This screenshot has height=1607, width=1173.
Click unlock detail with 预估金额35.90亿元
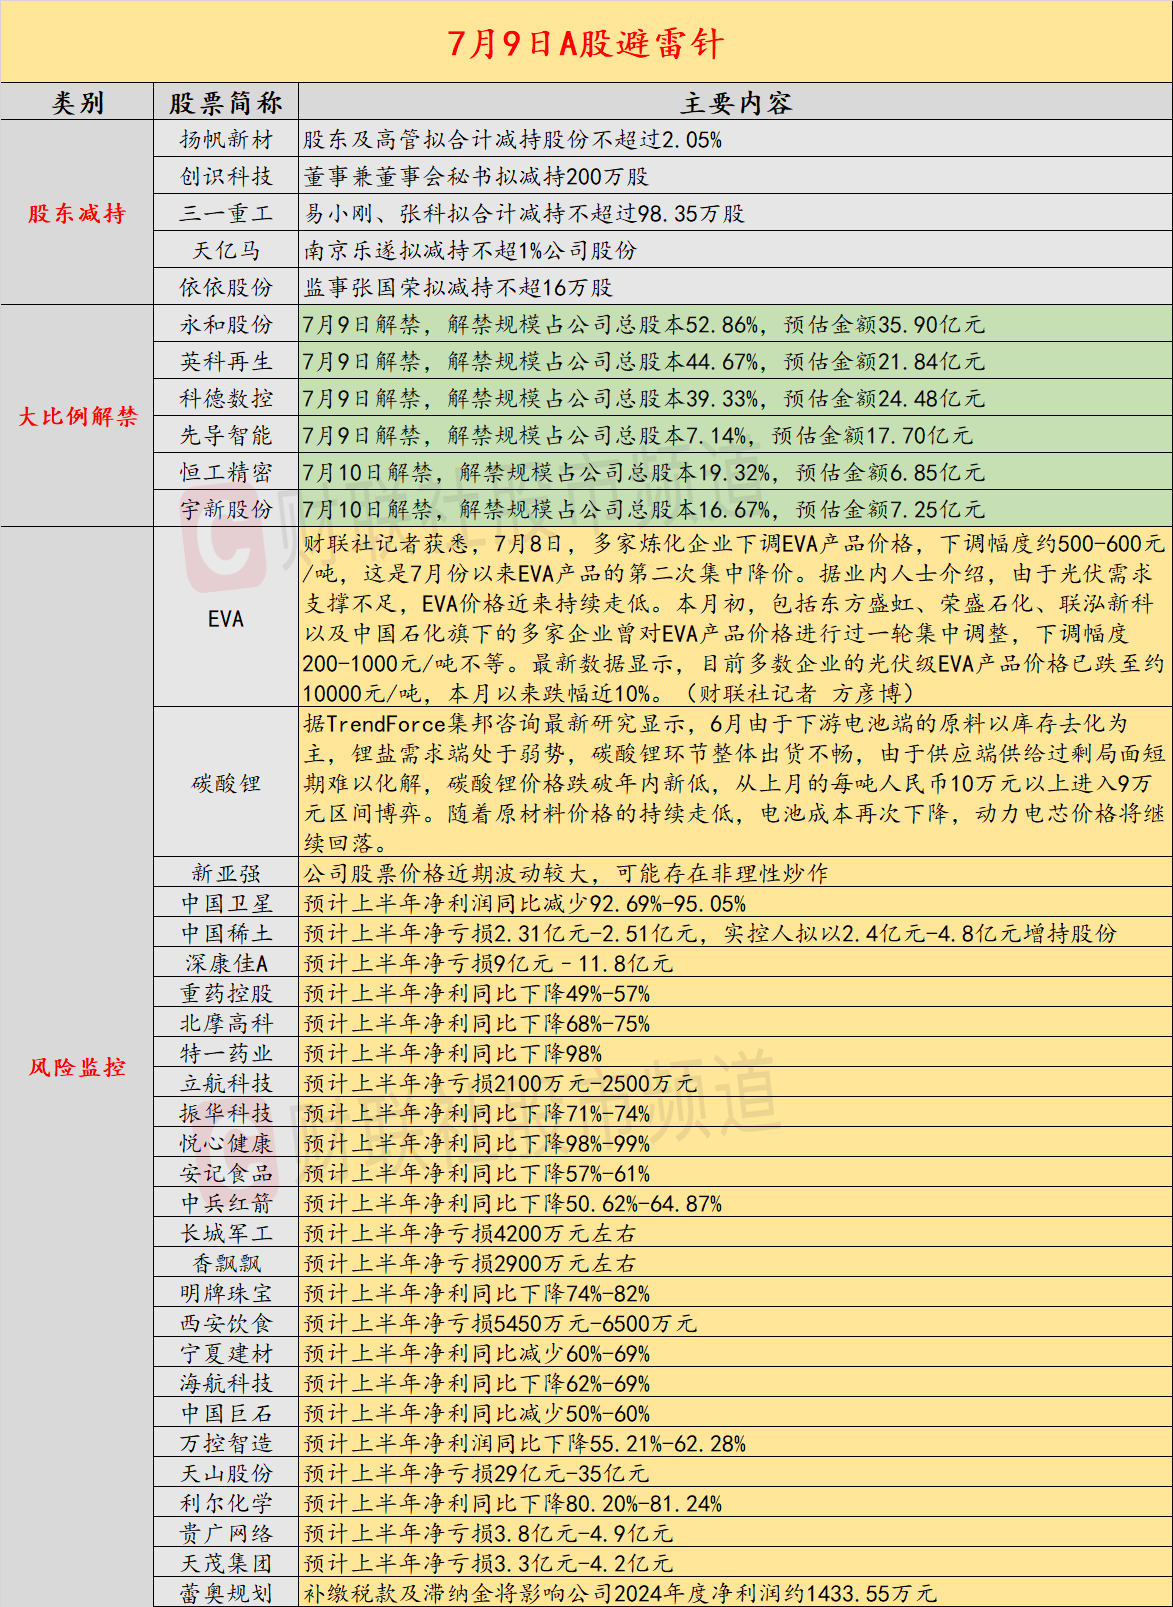[x=644, y=325]
